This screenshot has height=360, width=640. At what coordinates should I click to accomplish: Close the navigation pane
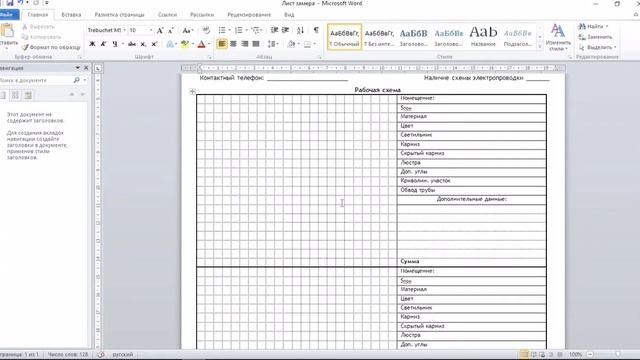click(x=86, y=68)
